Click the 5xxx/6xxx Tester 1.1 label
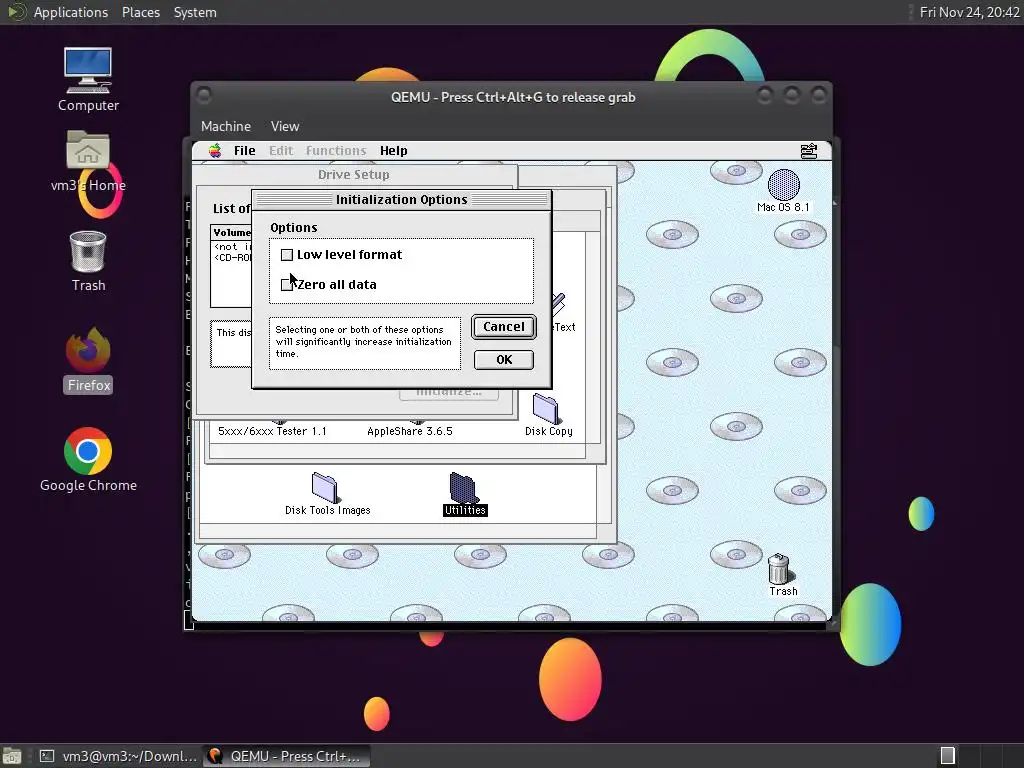This screenshot has height=768, width=1024. coord(272,431)
